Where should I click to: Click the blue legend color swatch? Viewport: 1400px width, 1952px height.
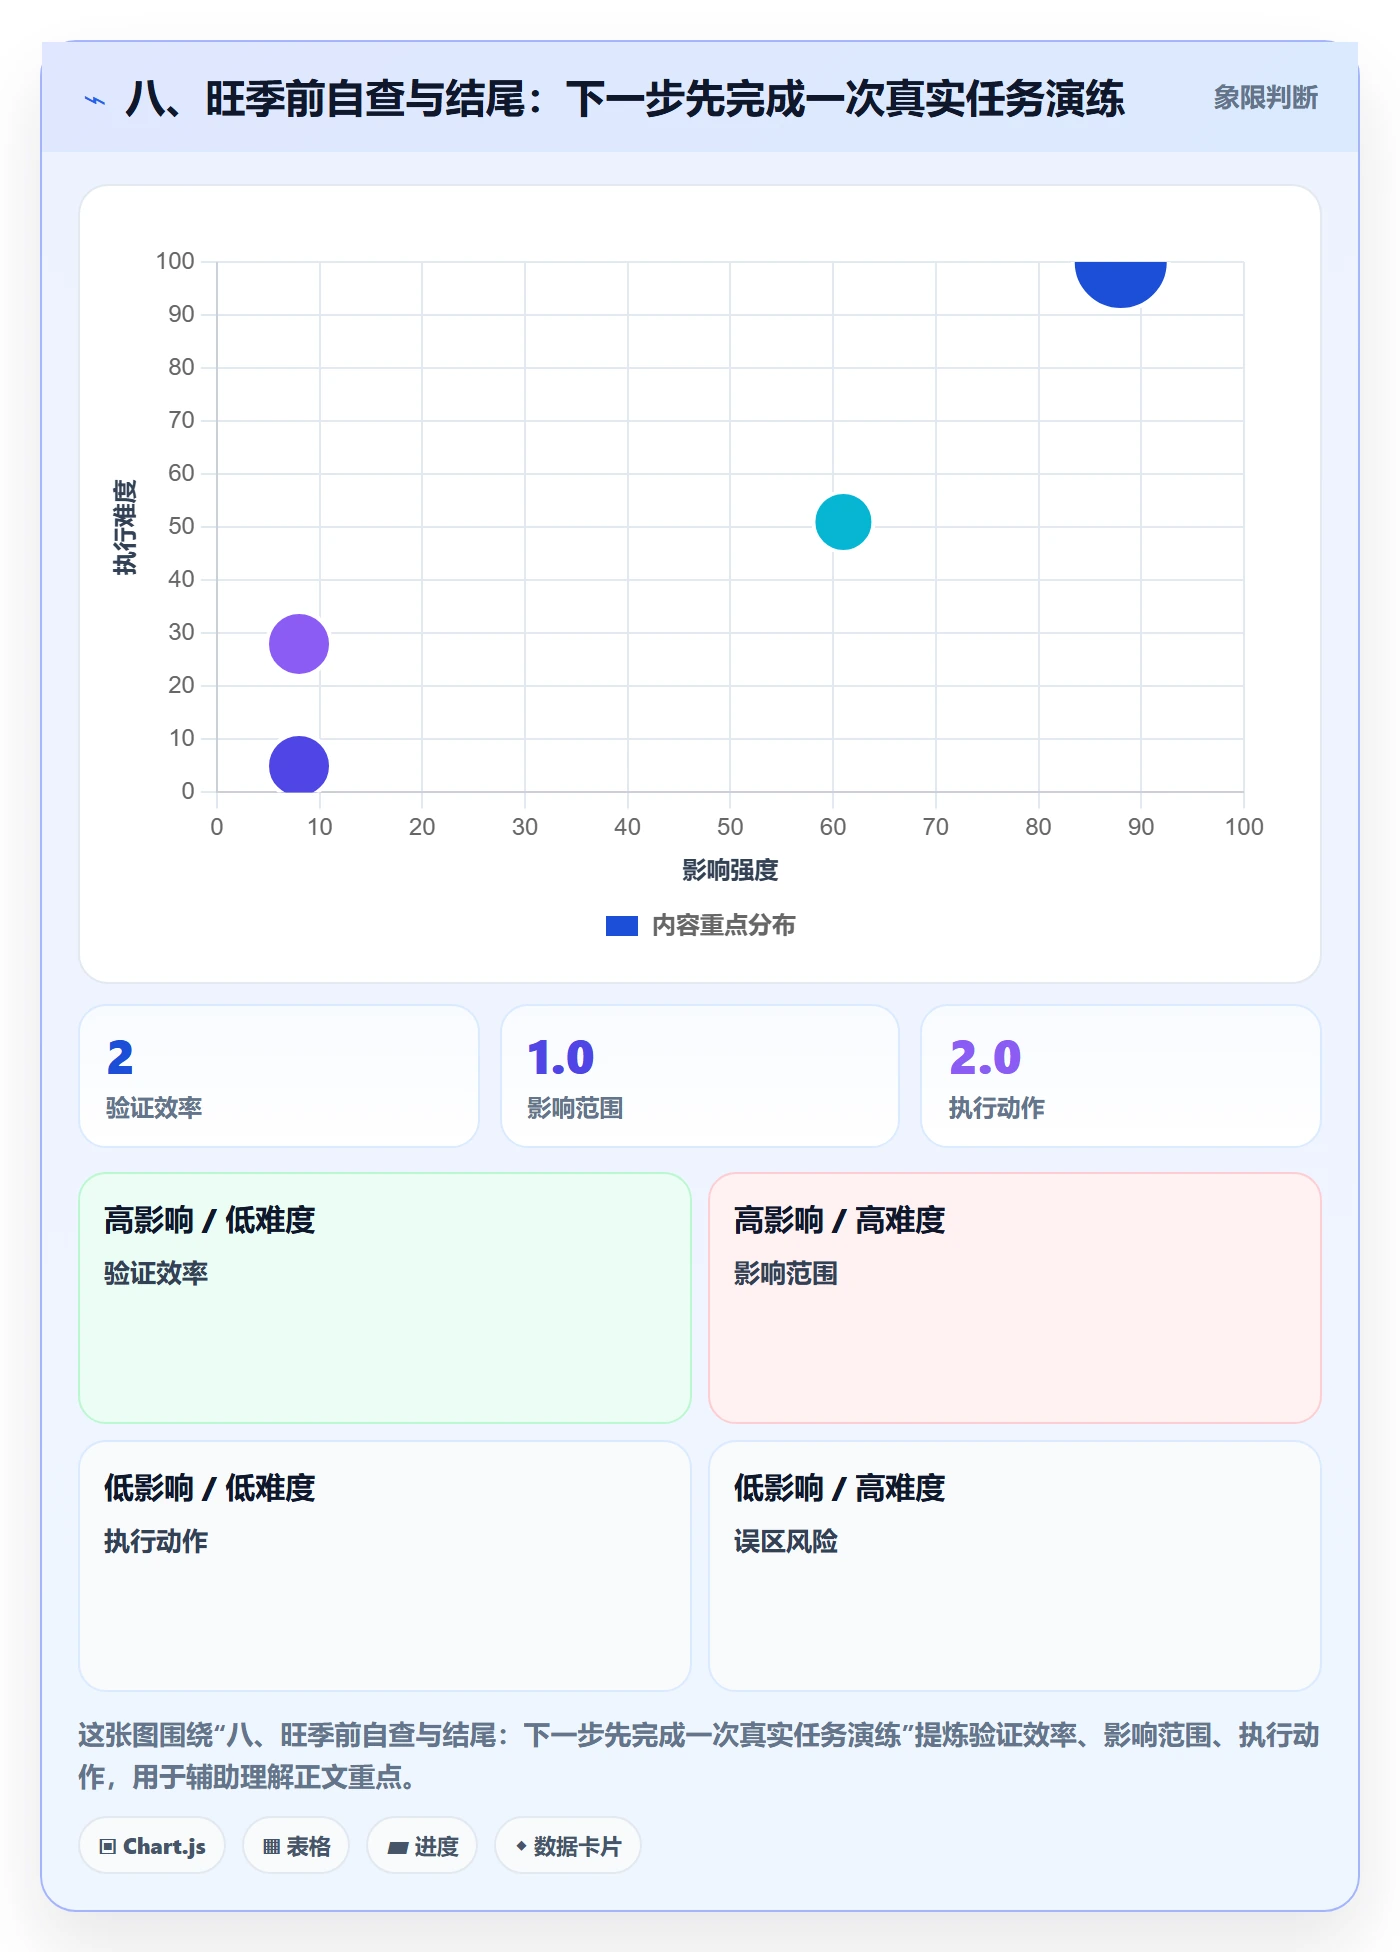coord(622,926)
